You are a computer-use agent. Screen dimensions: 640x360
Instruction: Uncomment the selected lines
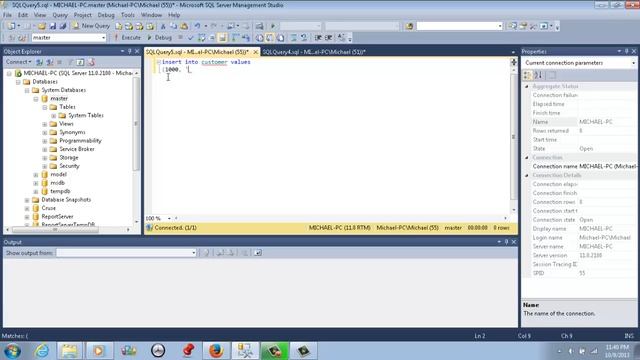click(x=304, y=38)
